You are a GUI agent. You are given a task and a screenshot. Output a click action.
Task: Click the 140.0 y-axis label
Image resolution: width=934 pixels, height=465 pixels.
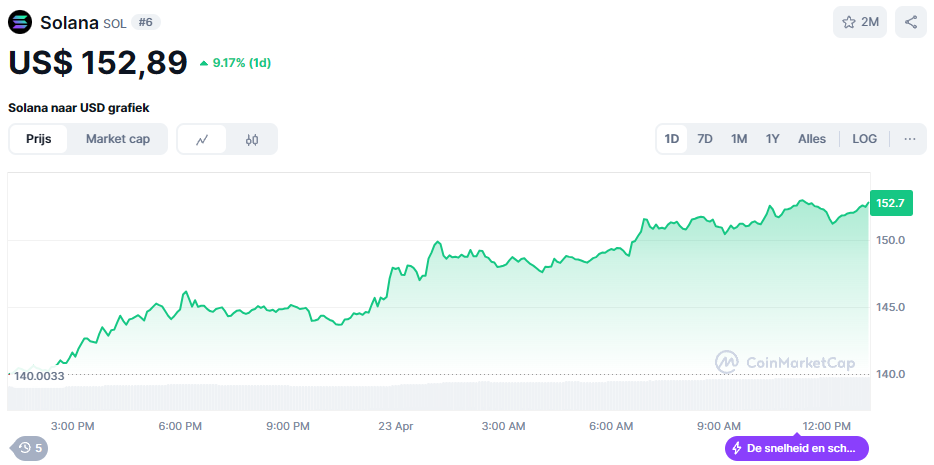click(891, 374)
